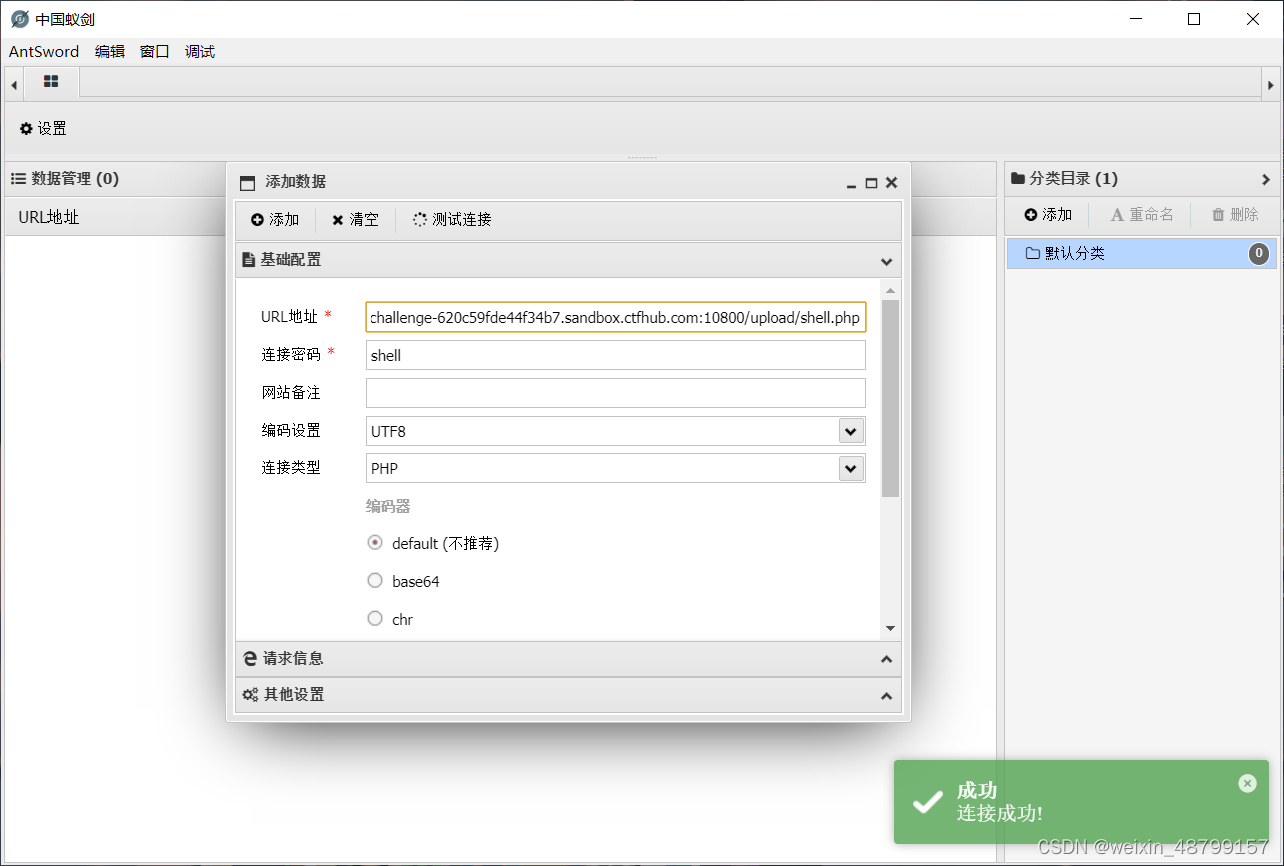Select the default (不推荐) encoder radio
The height and width of the screenshot is (866, 1284).
(x=375, y=543)
